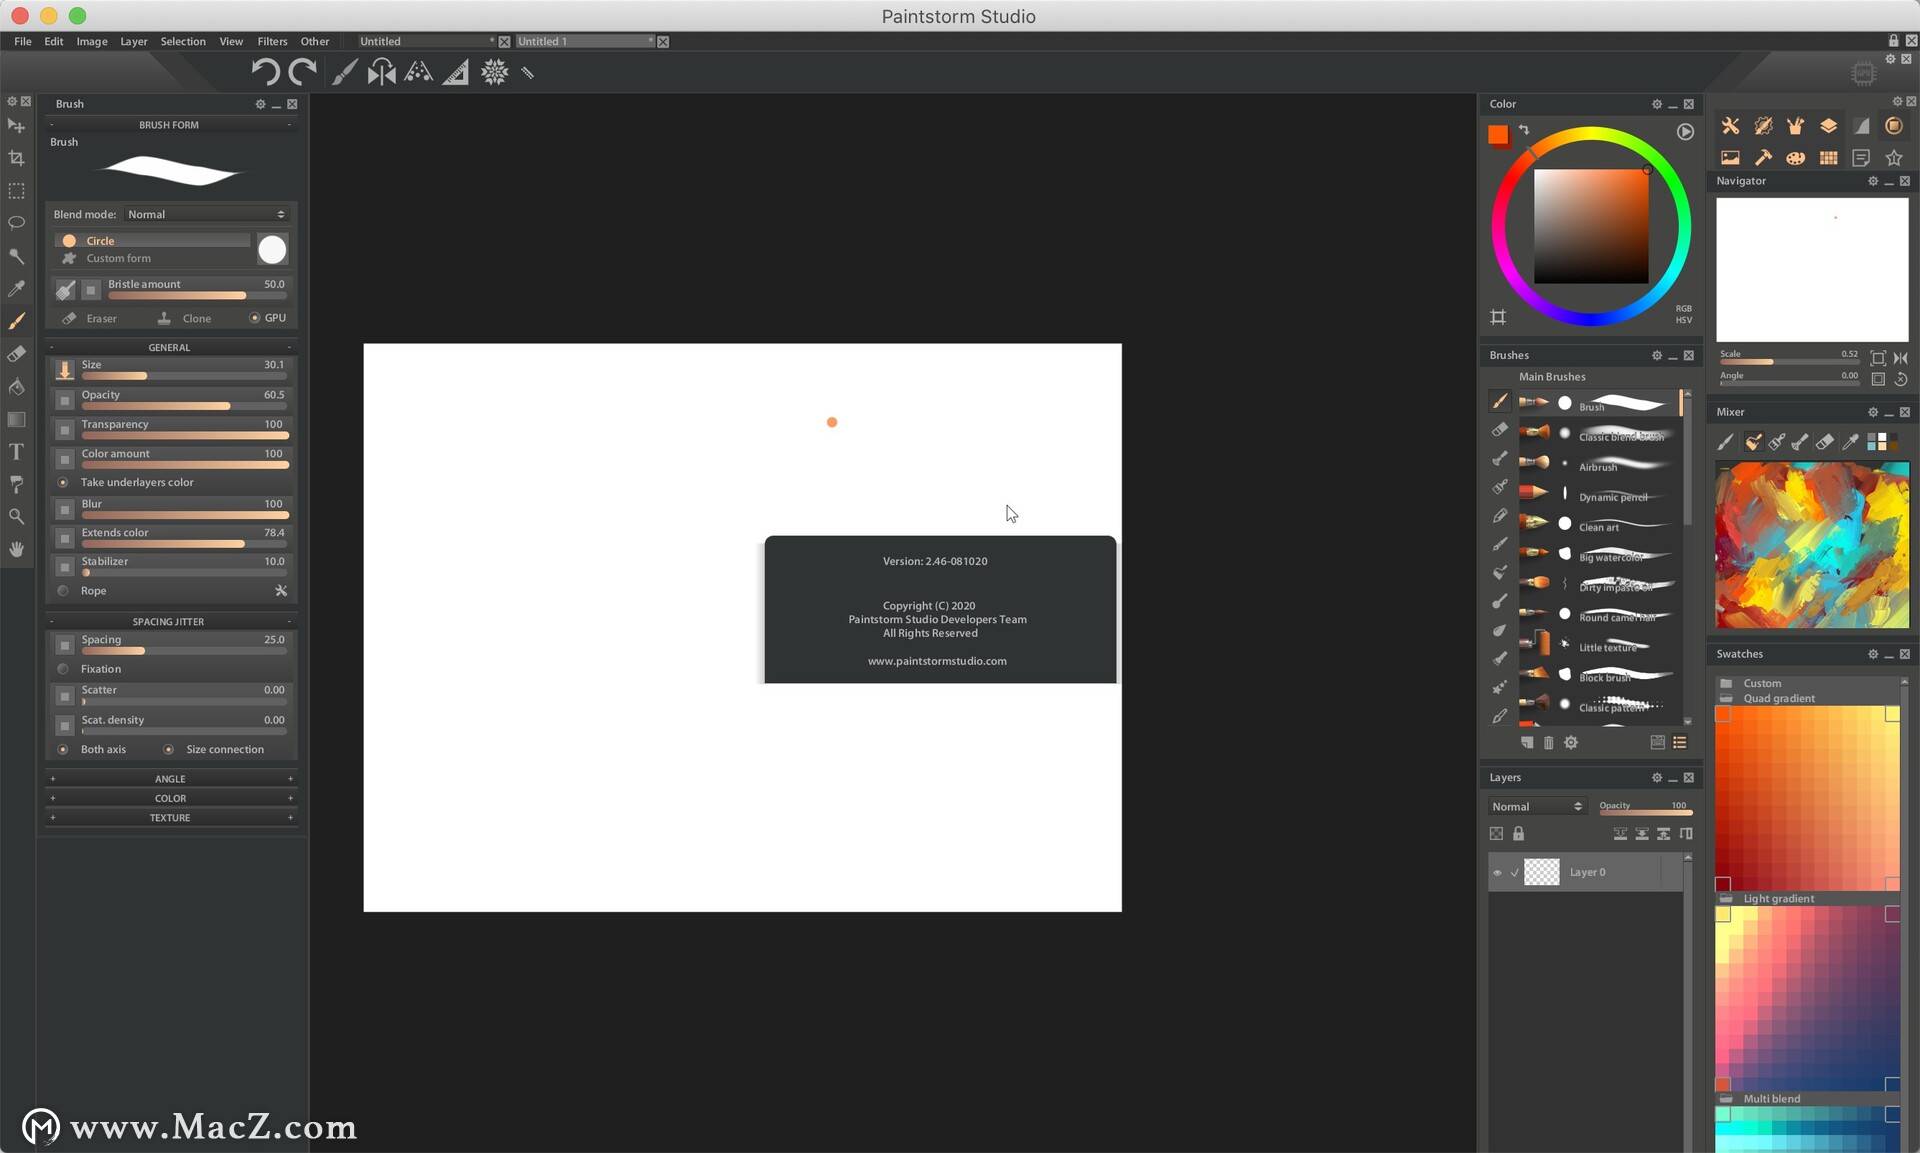
Task: Select the Crop tool in left toolbar
Action: pyautogui.click(x=17, y=158)
